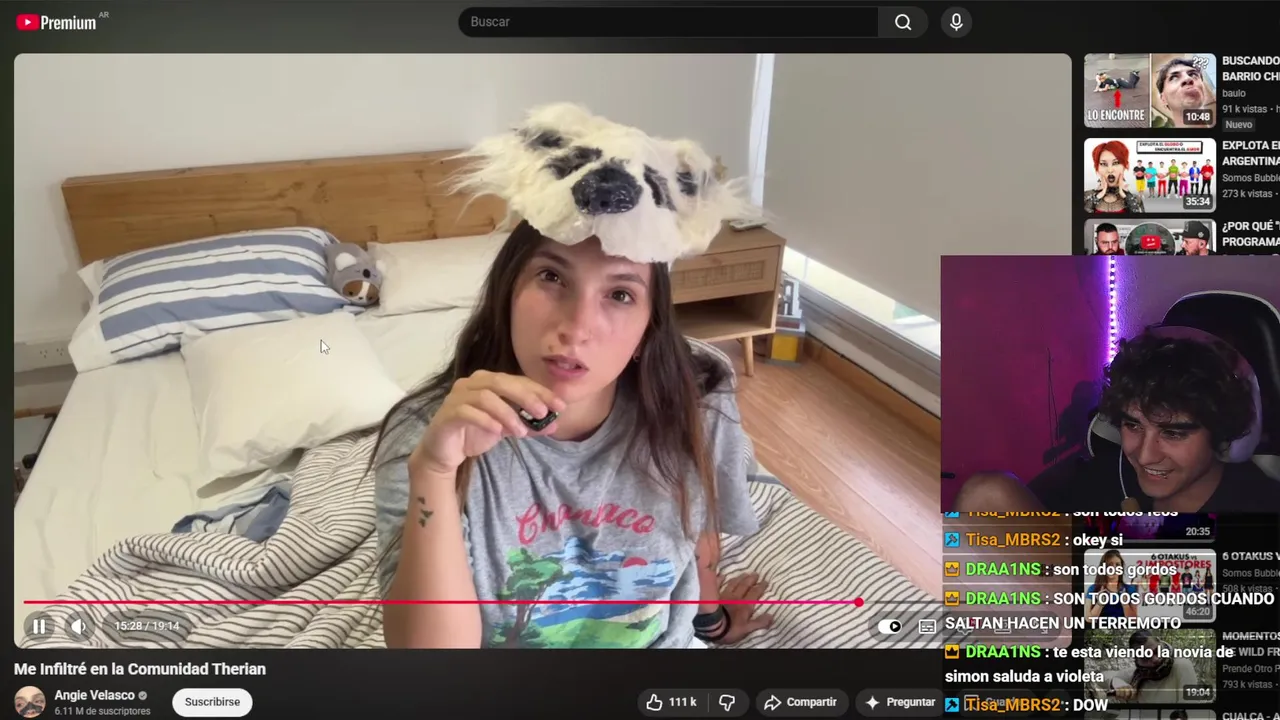Mute the video with the volume icon
The height and width of the screenshot is (720, 1280).
78,626
